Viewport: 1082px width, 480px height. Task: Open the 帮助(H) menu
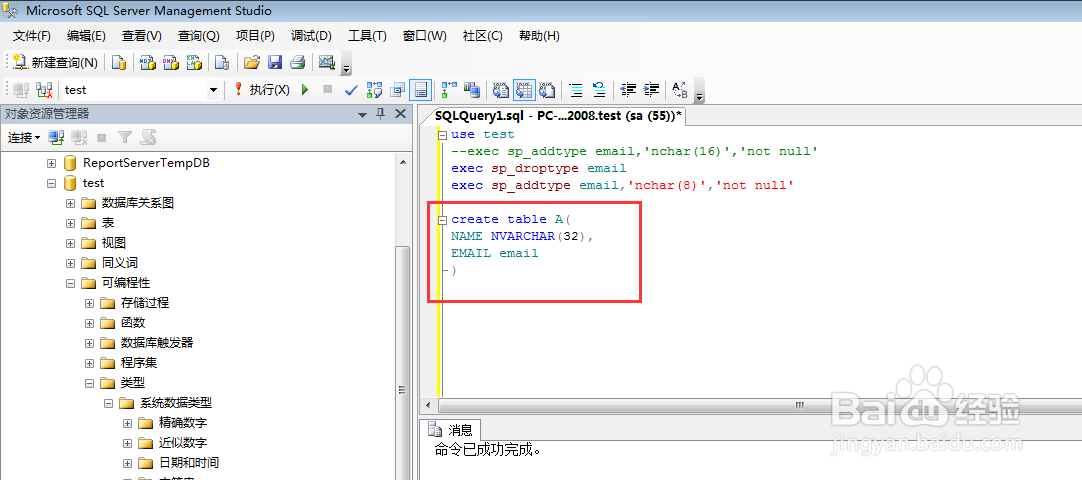(x=539, y=36)
